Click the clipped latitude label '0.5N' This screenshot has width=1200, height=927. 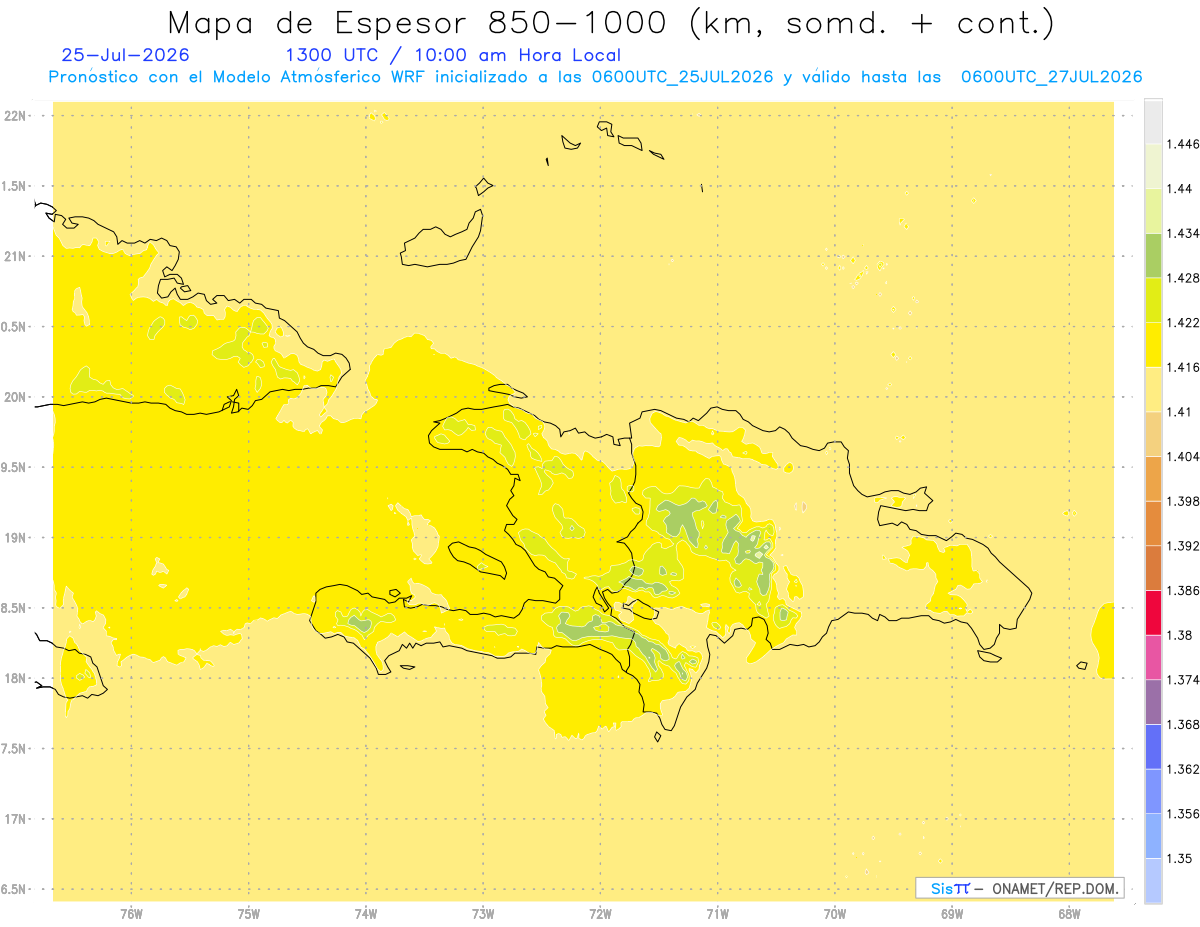[x=15, y=327]
